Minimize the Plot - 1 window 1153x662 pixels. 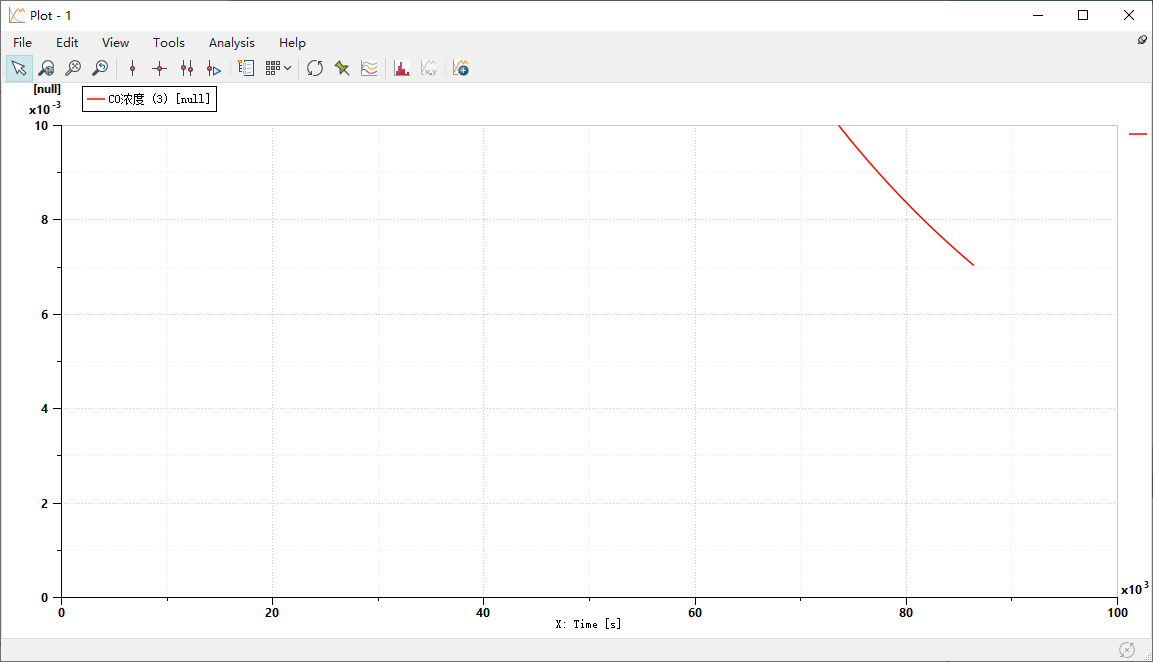[x=1038, y=15]
